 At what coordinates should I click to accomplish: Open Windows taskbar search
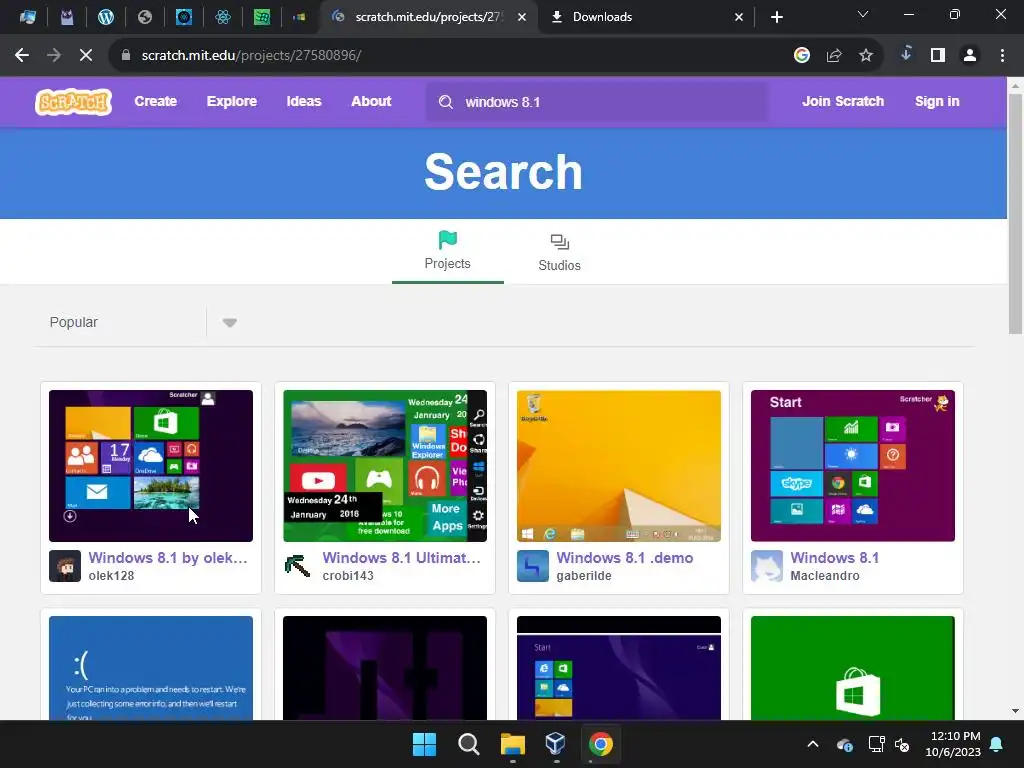click(x=468, y=744)
